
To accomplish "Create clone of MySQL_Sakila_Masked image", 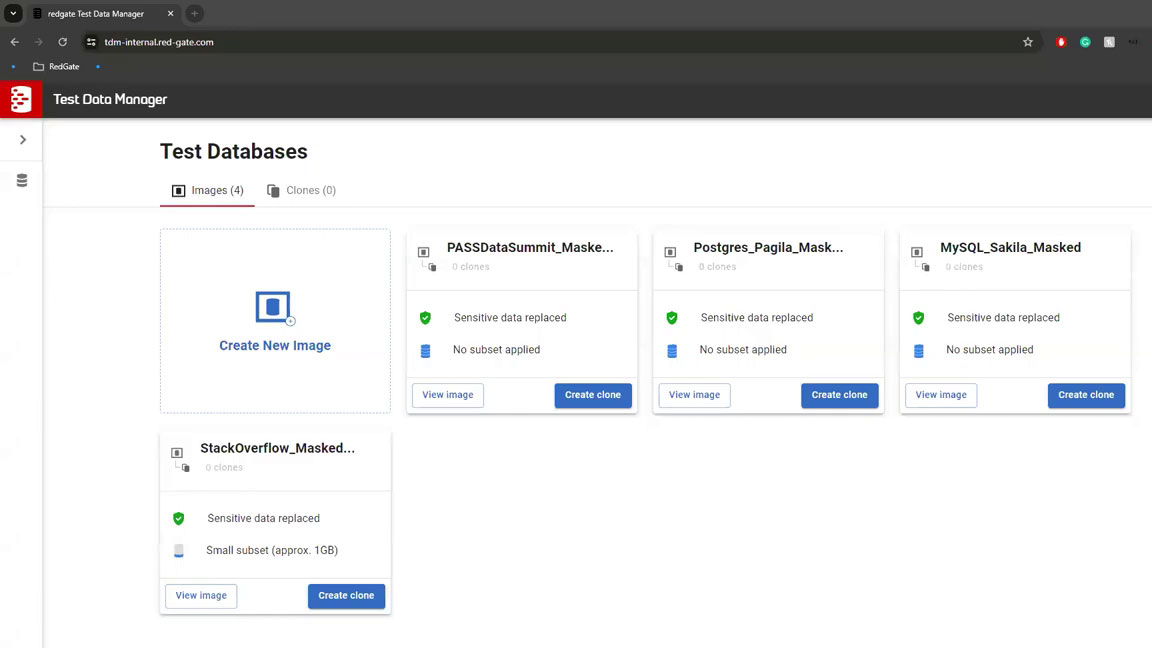I will (1087, 395).
